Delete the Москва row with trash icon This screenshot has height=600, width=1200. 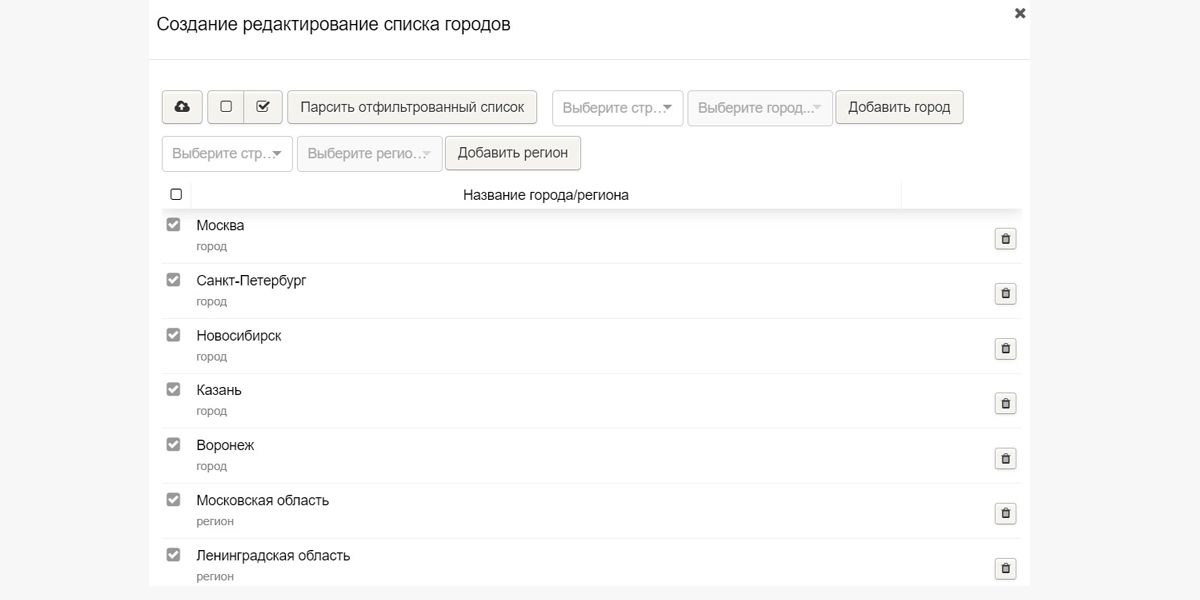pyautogui.click(x=1005, y=239)
